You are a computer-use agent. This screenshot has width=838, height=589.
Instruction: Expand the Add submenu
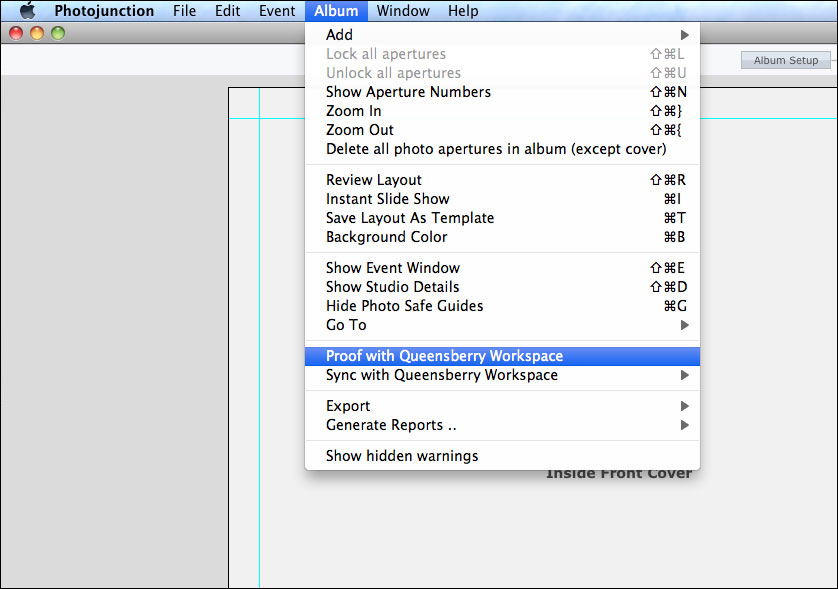click(502, 35)
